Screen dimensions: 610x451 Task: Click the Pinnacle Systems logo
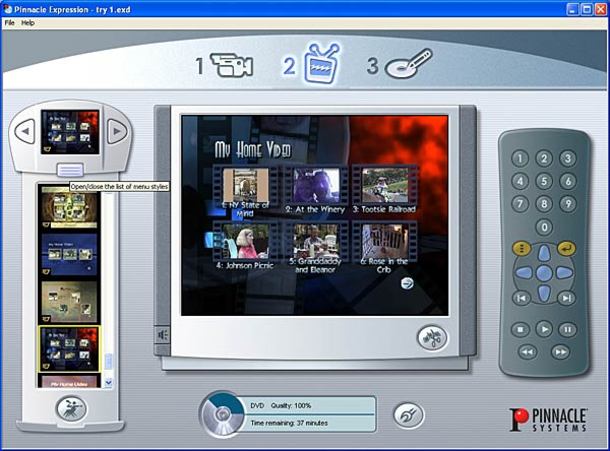click(x=548, y=419)
